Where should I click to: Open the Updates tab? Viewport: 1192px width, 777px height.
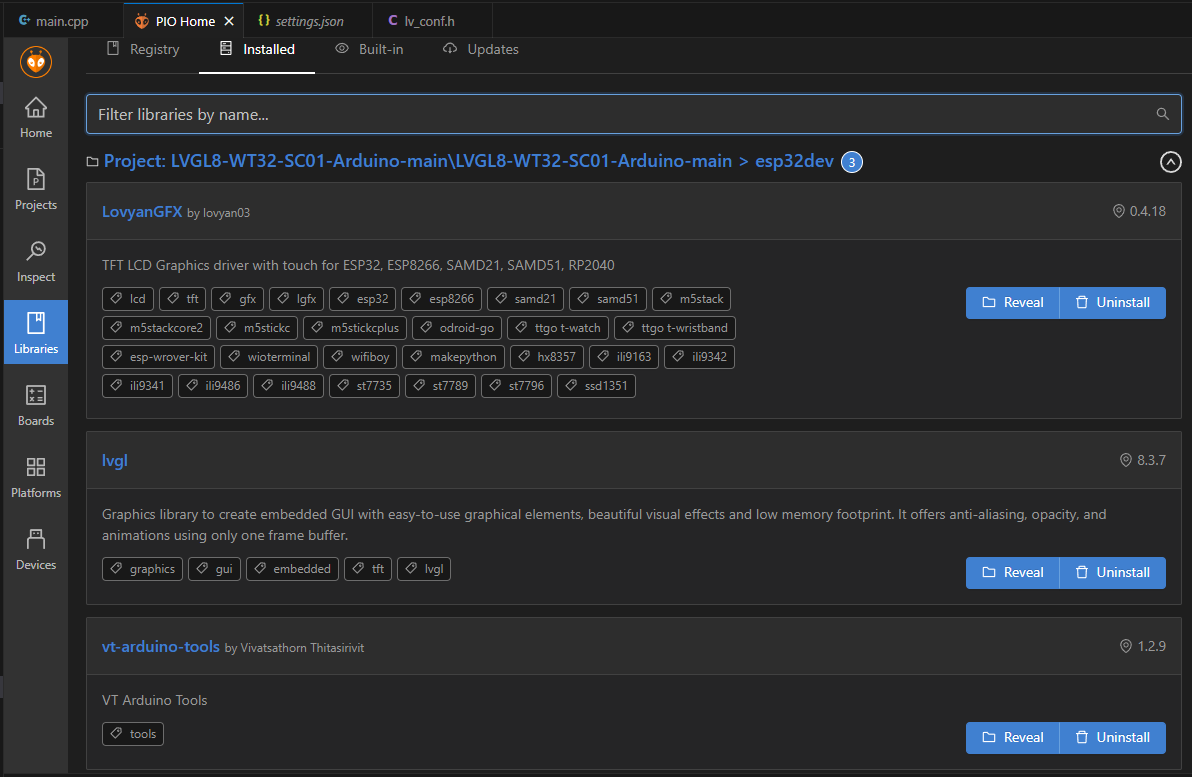click(x=480, y=49)
